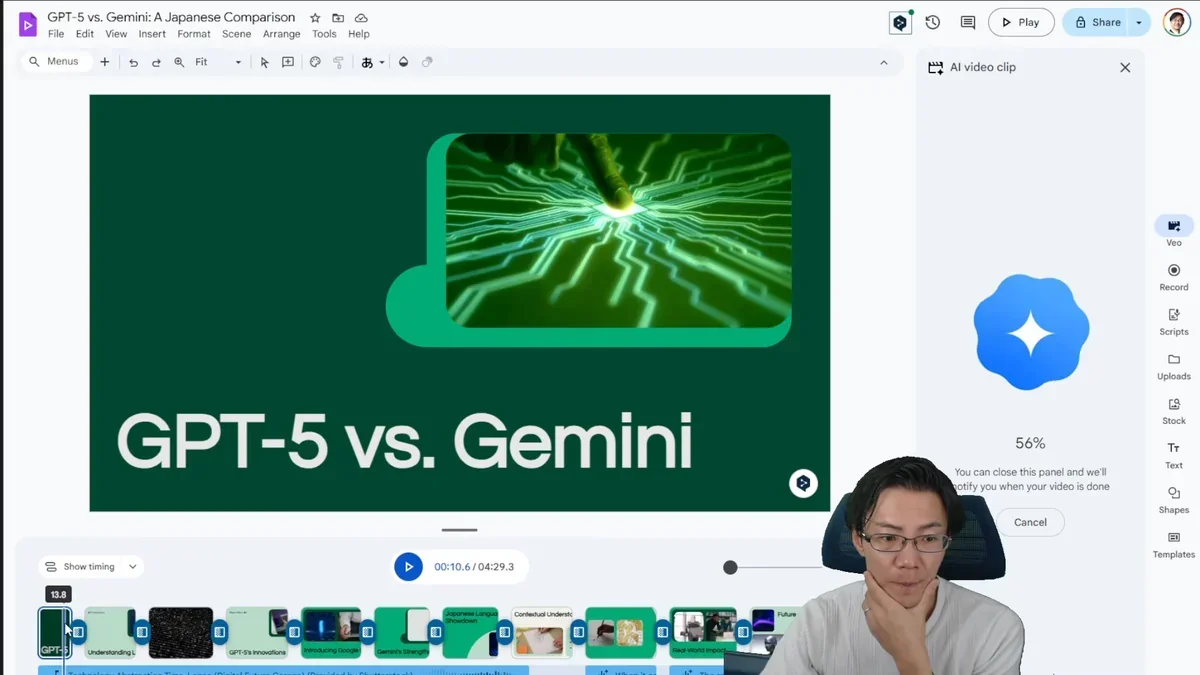Screen dimensions: 1200x675
Task: Select the Gemini's Strengths scene thumbnail
Action: click(402, 632)
